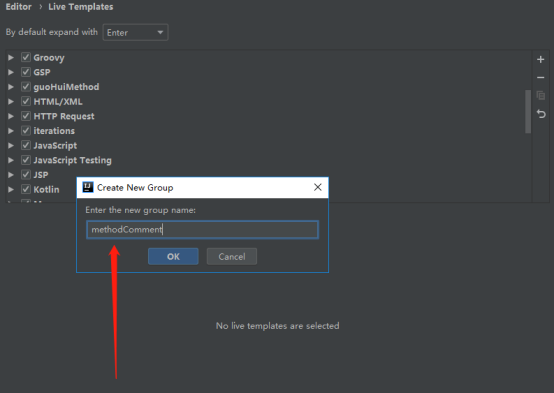Uncheck the Kotlin group checkbox
This screenshot has width=554, height=393.
26,189
